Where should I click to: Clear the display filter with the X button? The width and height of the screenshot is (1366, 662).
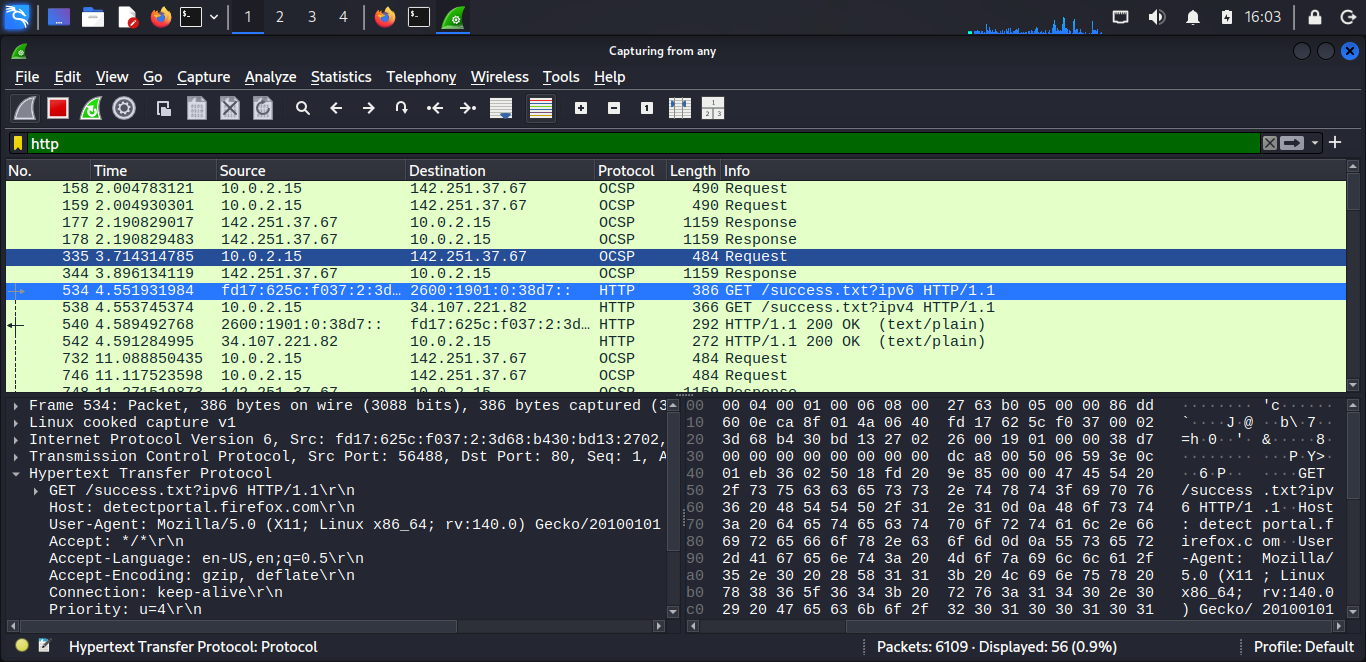[x=1270, y=143]
